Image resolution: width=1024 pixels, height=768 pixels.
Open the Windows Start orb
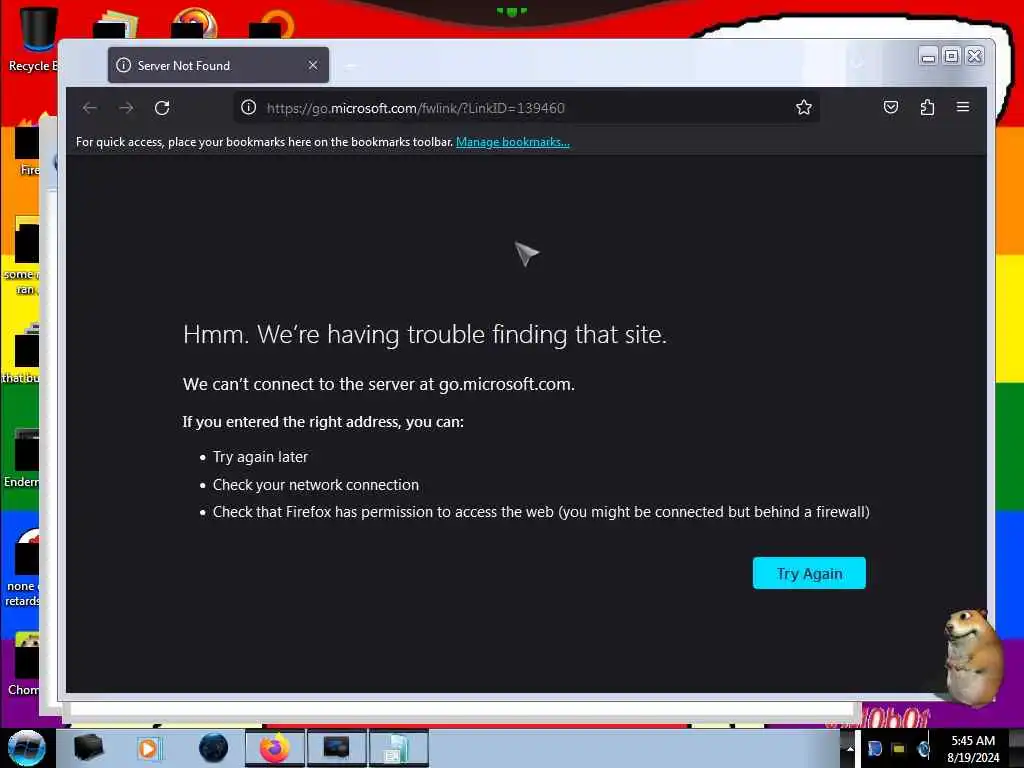coord(26,748)
